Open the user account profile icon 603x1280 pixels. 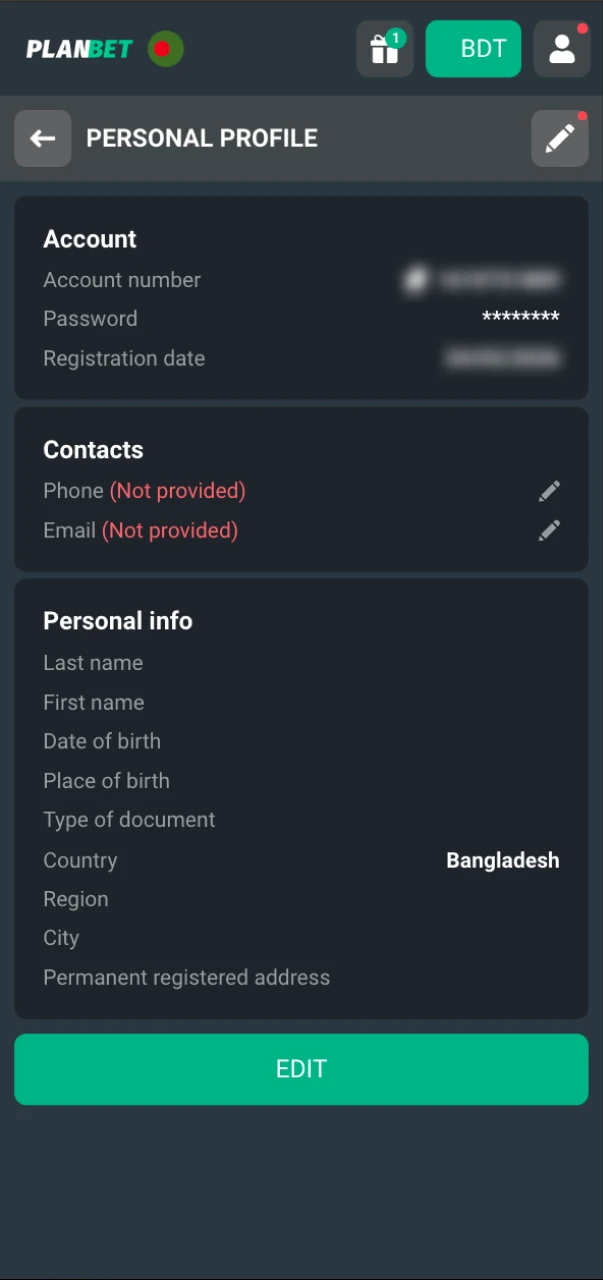561,48
